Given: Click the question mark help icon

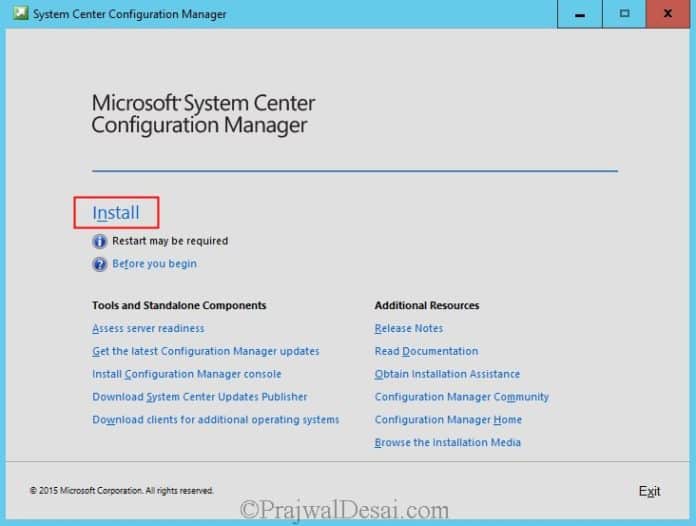Looking at the screenshot, I should 99,264.
